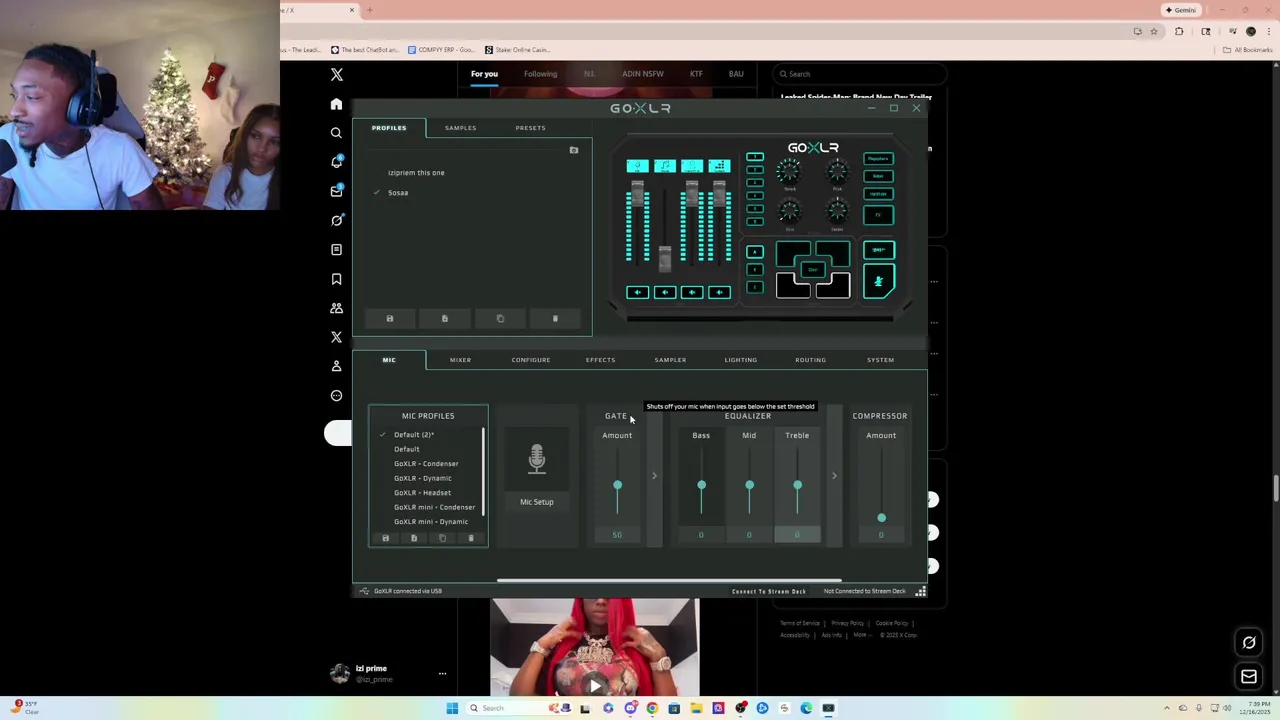This screenshot has height=720, width=1280.
Task: Expand Equalizer advanced settings arrow
Action: (834, 476)
